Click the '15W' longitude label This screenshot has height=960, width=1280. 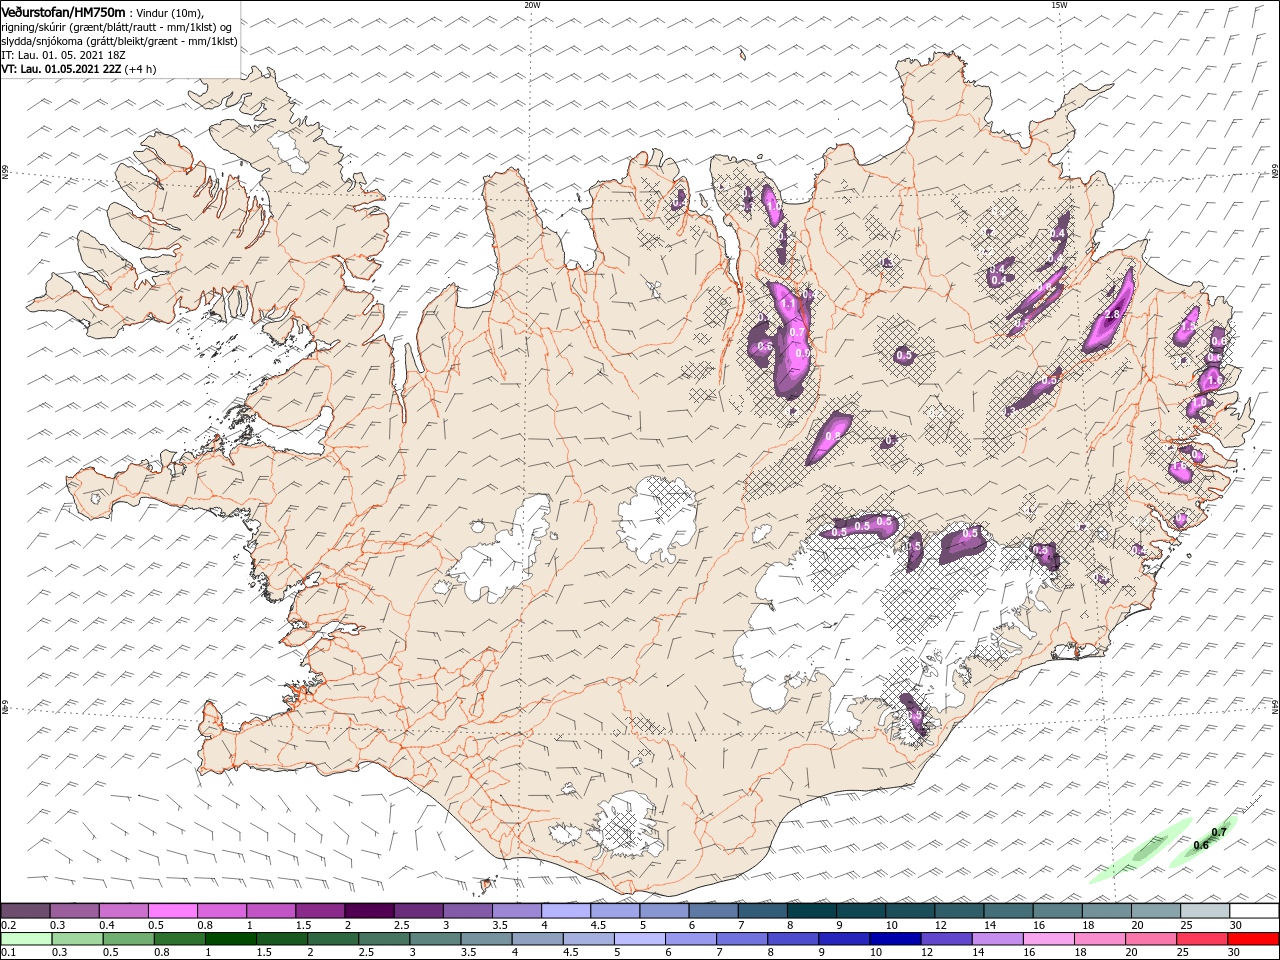pos(1059,5)
